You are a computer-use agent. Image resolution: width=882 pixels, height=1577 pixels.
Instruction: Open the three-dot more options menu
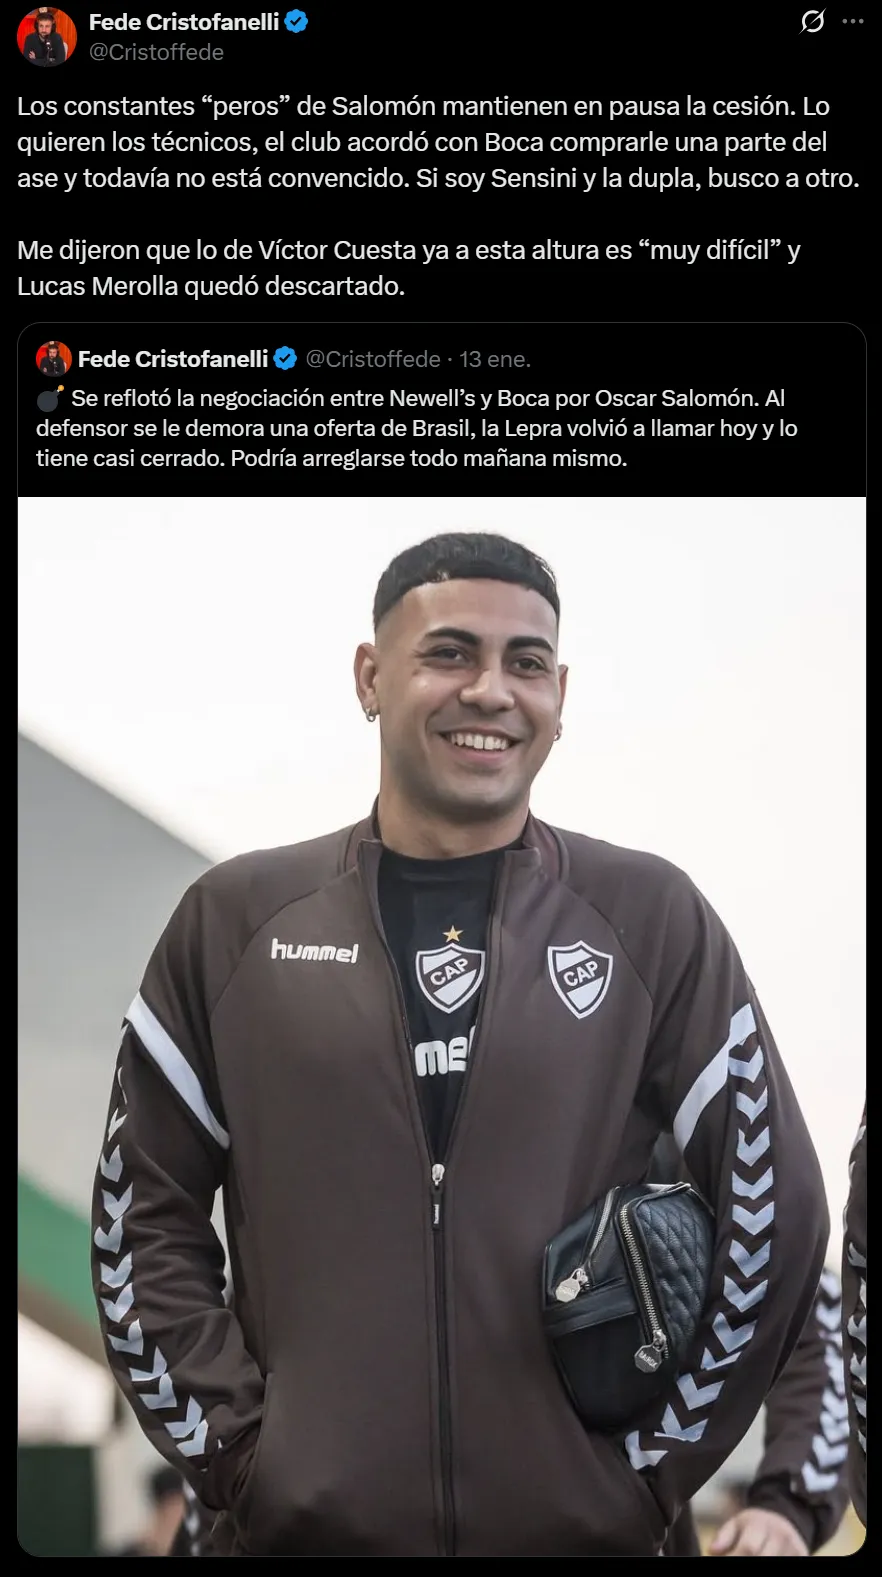853,21
